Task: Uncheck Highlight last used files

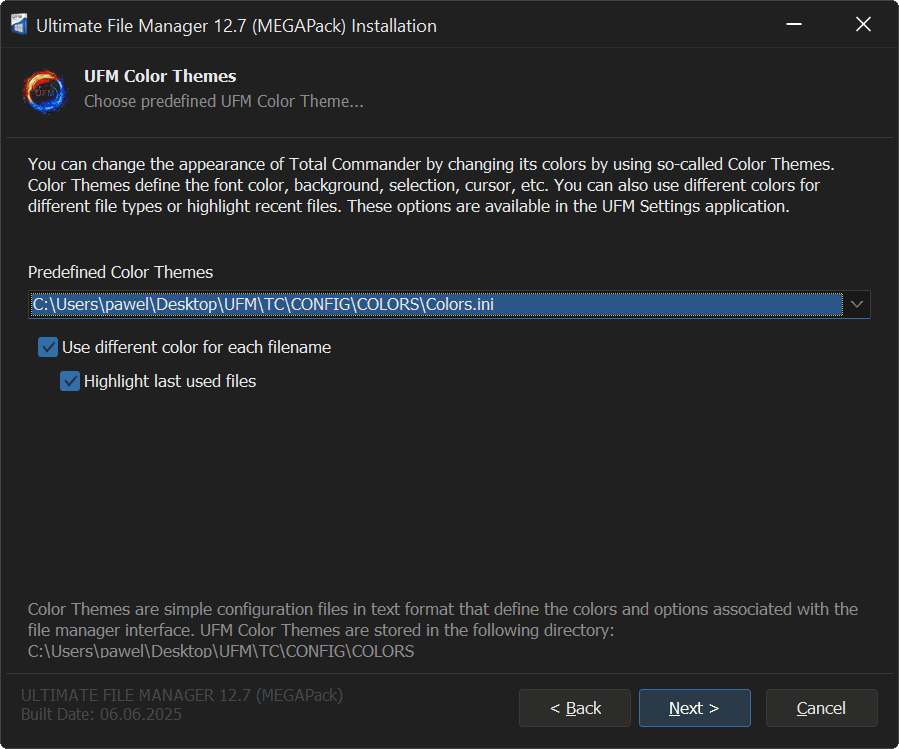Action: [x=70, y=381]
